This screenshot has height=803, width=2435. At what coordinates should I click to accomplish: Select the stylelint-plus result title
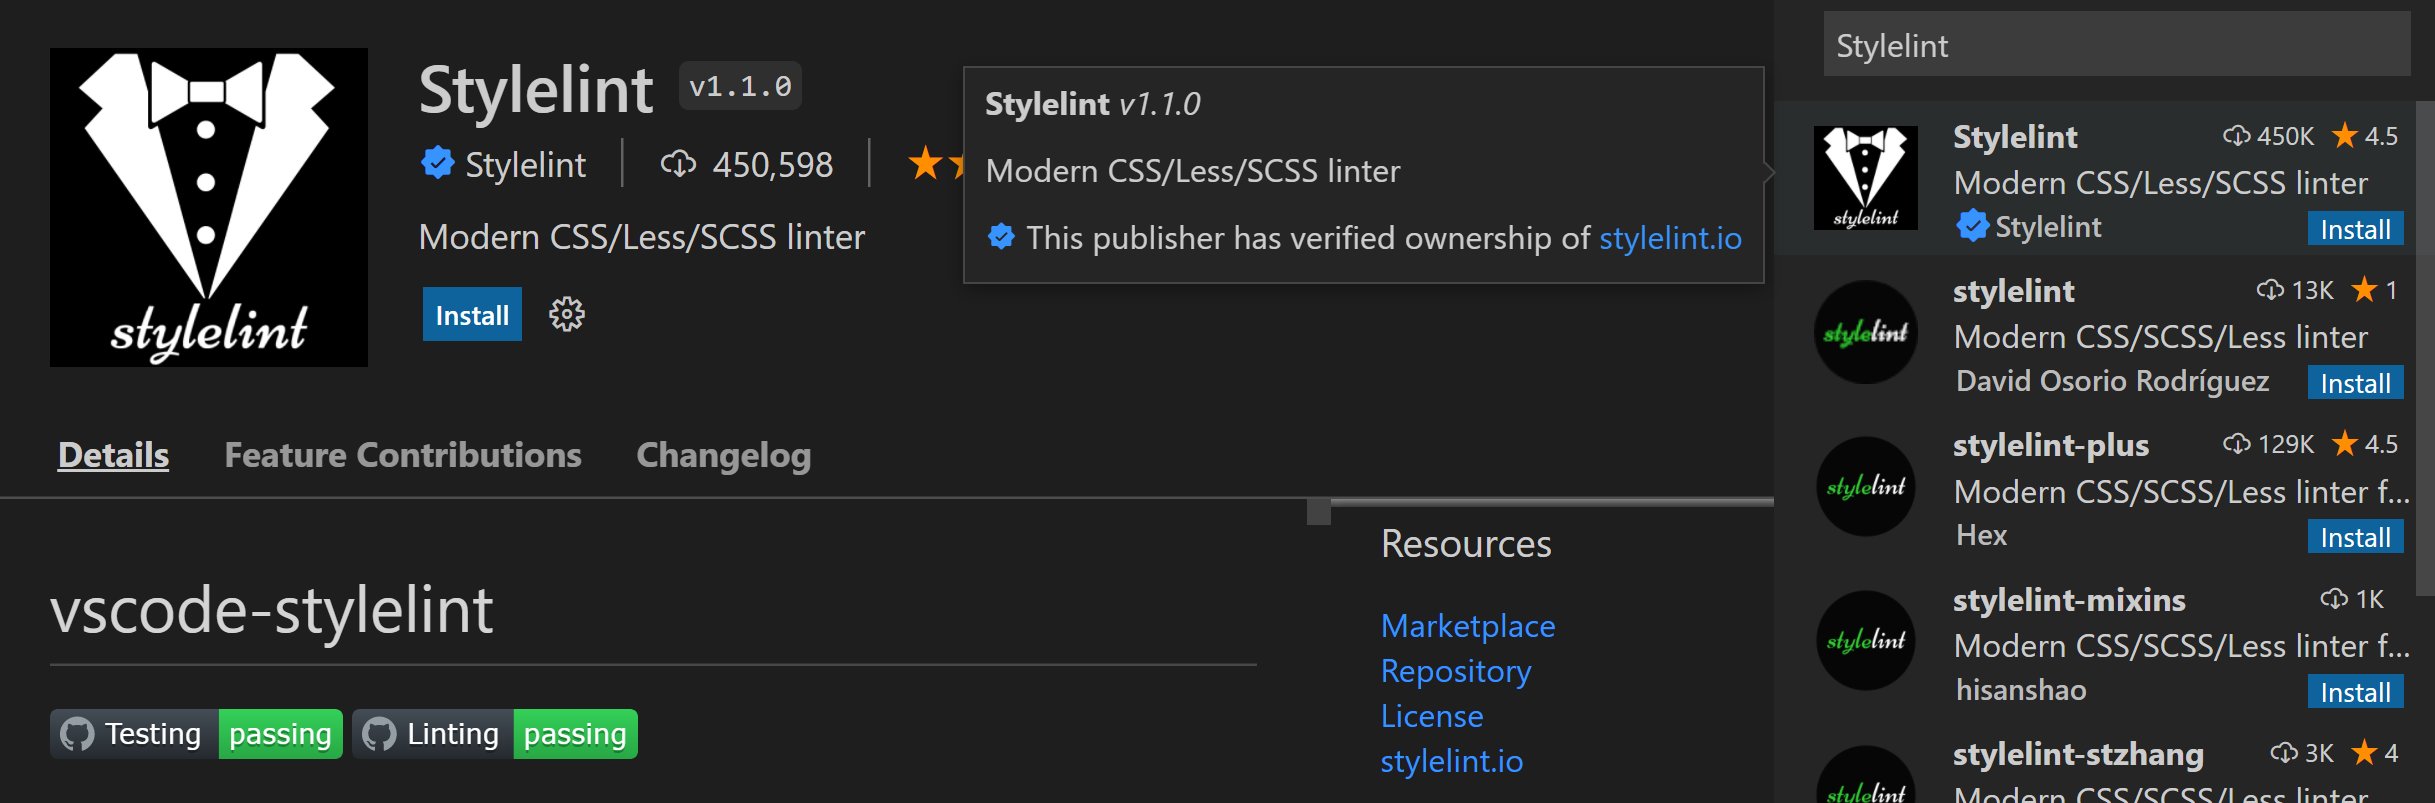coord(2051,445)
